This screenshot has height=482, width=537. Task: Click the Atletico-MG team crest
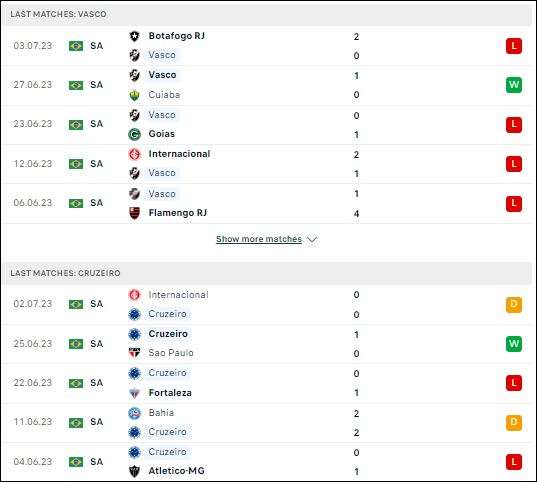(134, 471)
